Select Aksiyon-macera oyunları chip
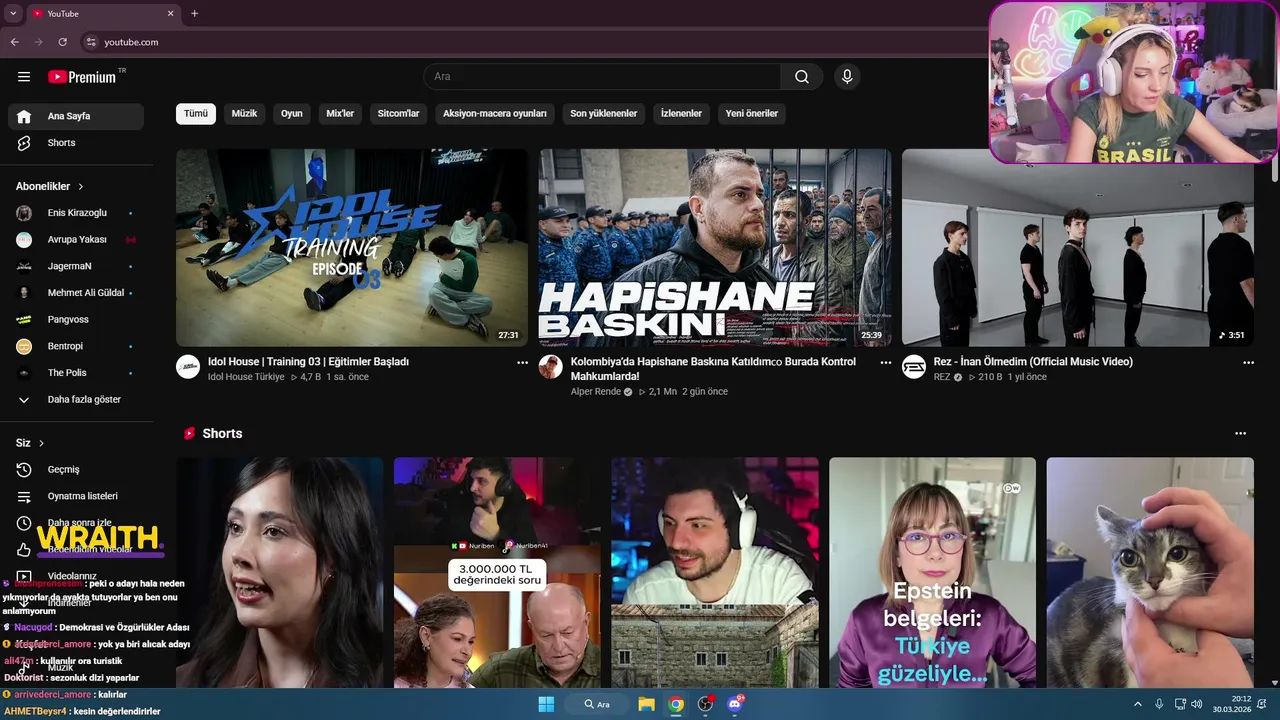Screen dimensions: 1280x720 [495, 114]
